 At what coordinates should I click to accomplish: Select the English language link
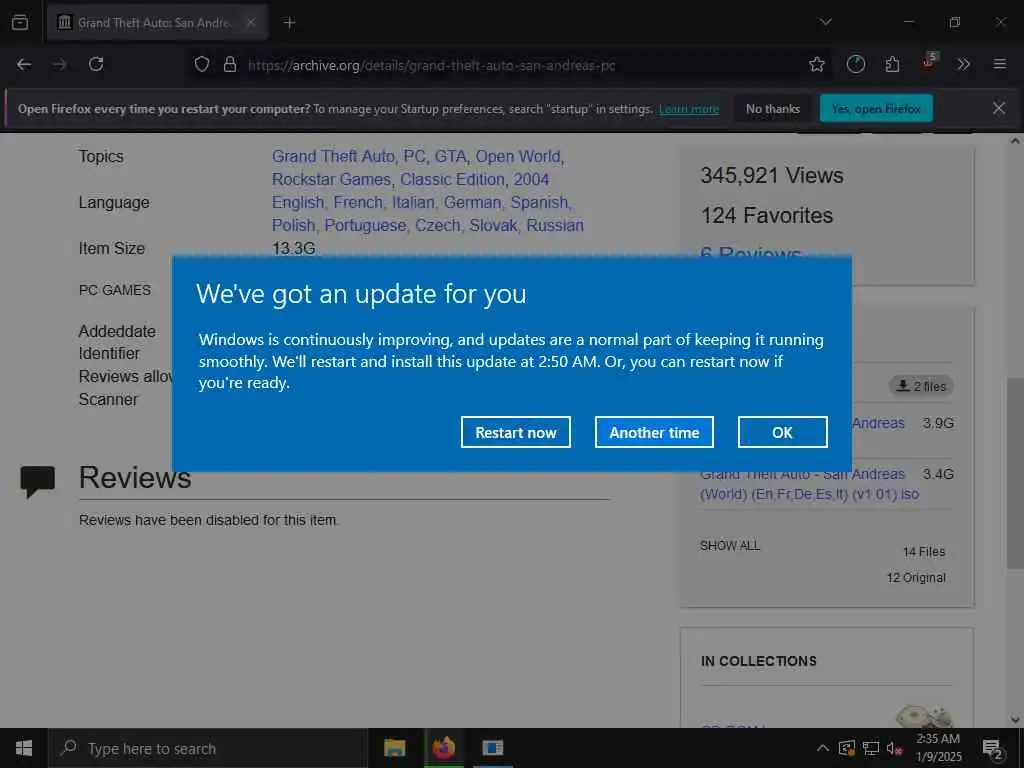coord(298,202)
